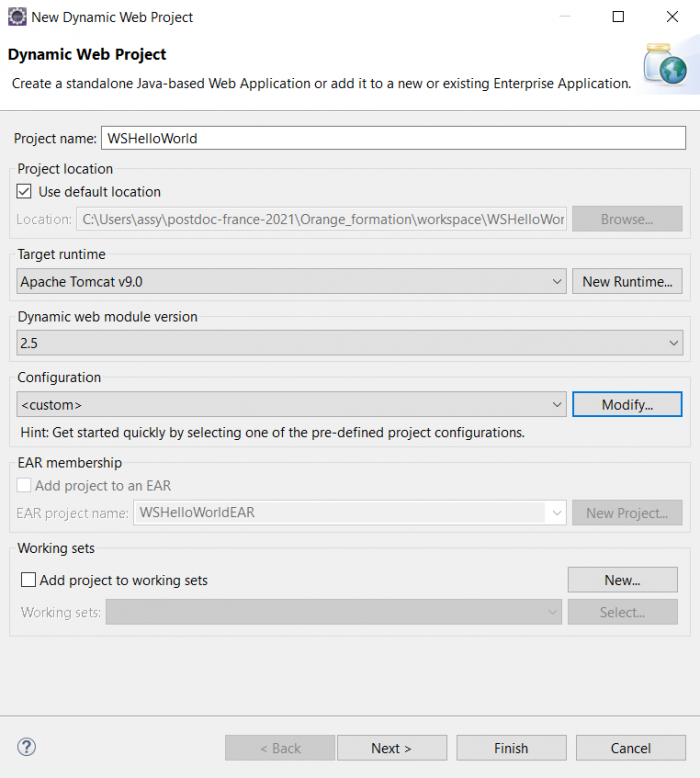Viewport: 700px width, 778px height.
Task: Click the Configuration group label
Action: (59, 377)
